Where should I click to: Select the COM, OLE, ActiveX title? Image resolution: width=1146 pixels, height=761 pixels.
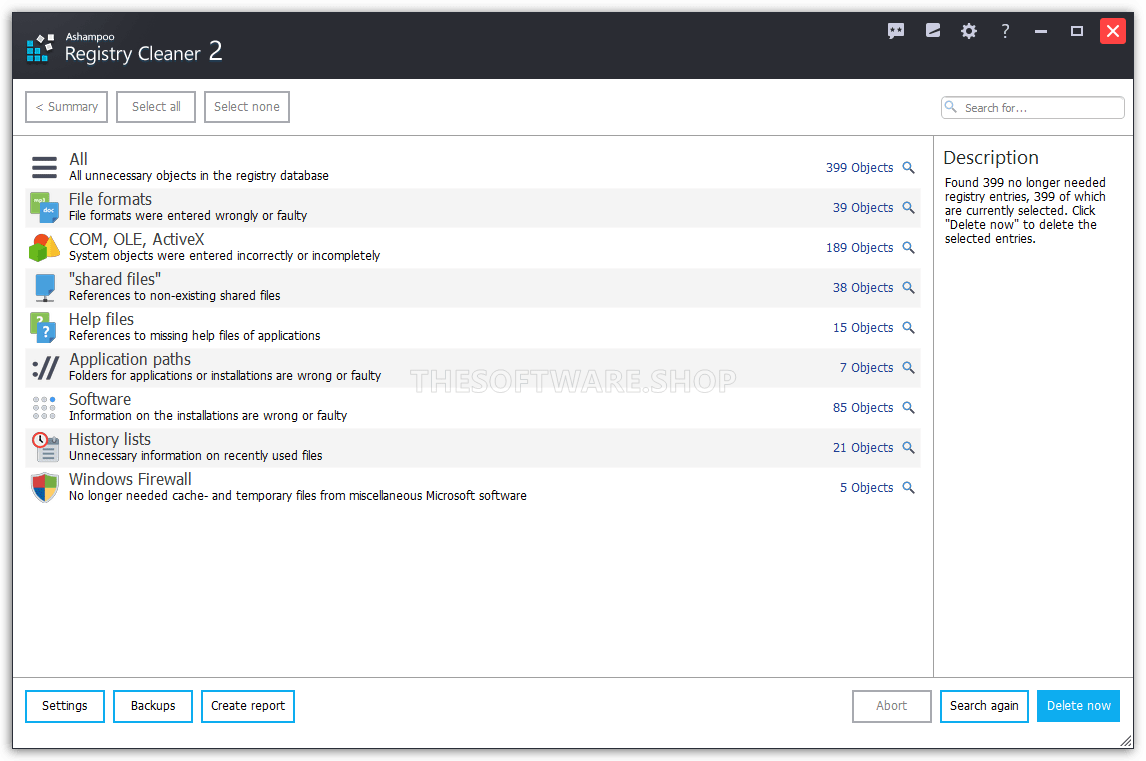137,240
